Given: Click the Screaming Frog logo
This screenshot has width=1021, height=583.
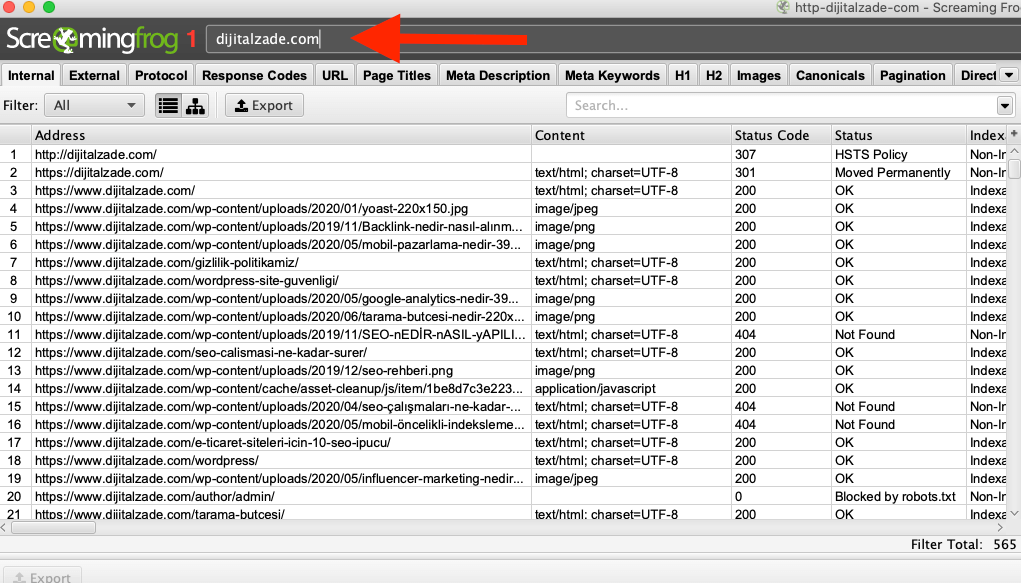Looking at the screenshot, I should coord(92,40).
